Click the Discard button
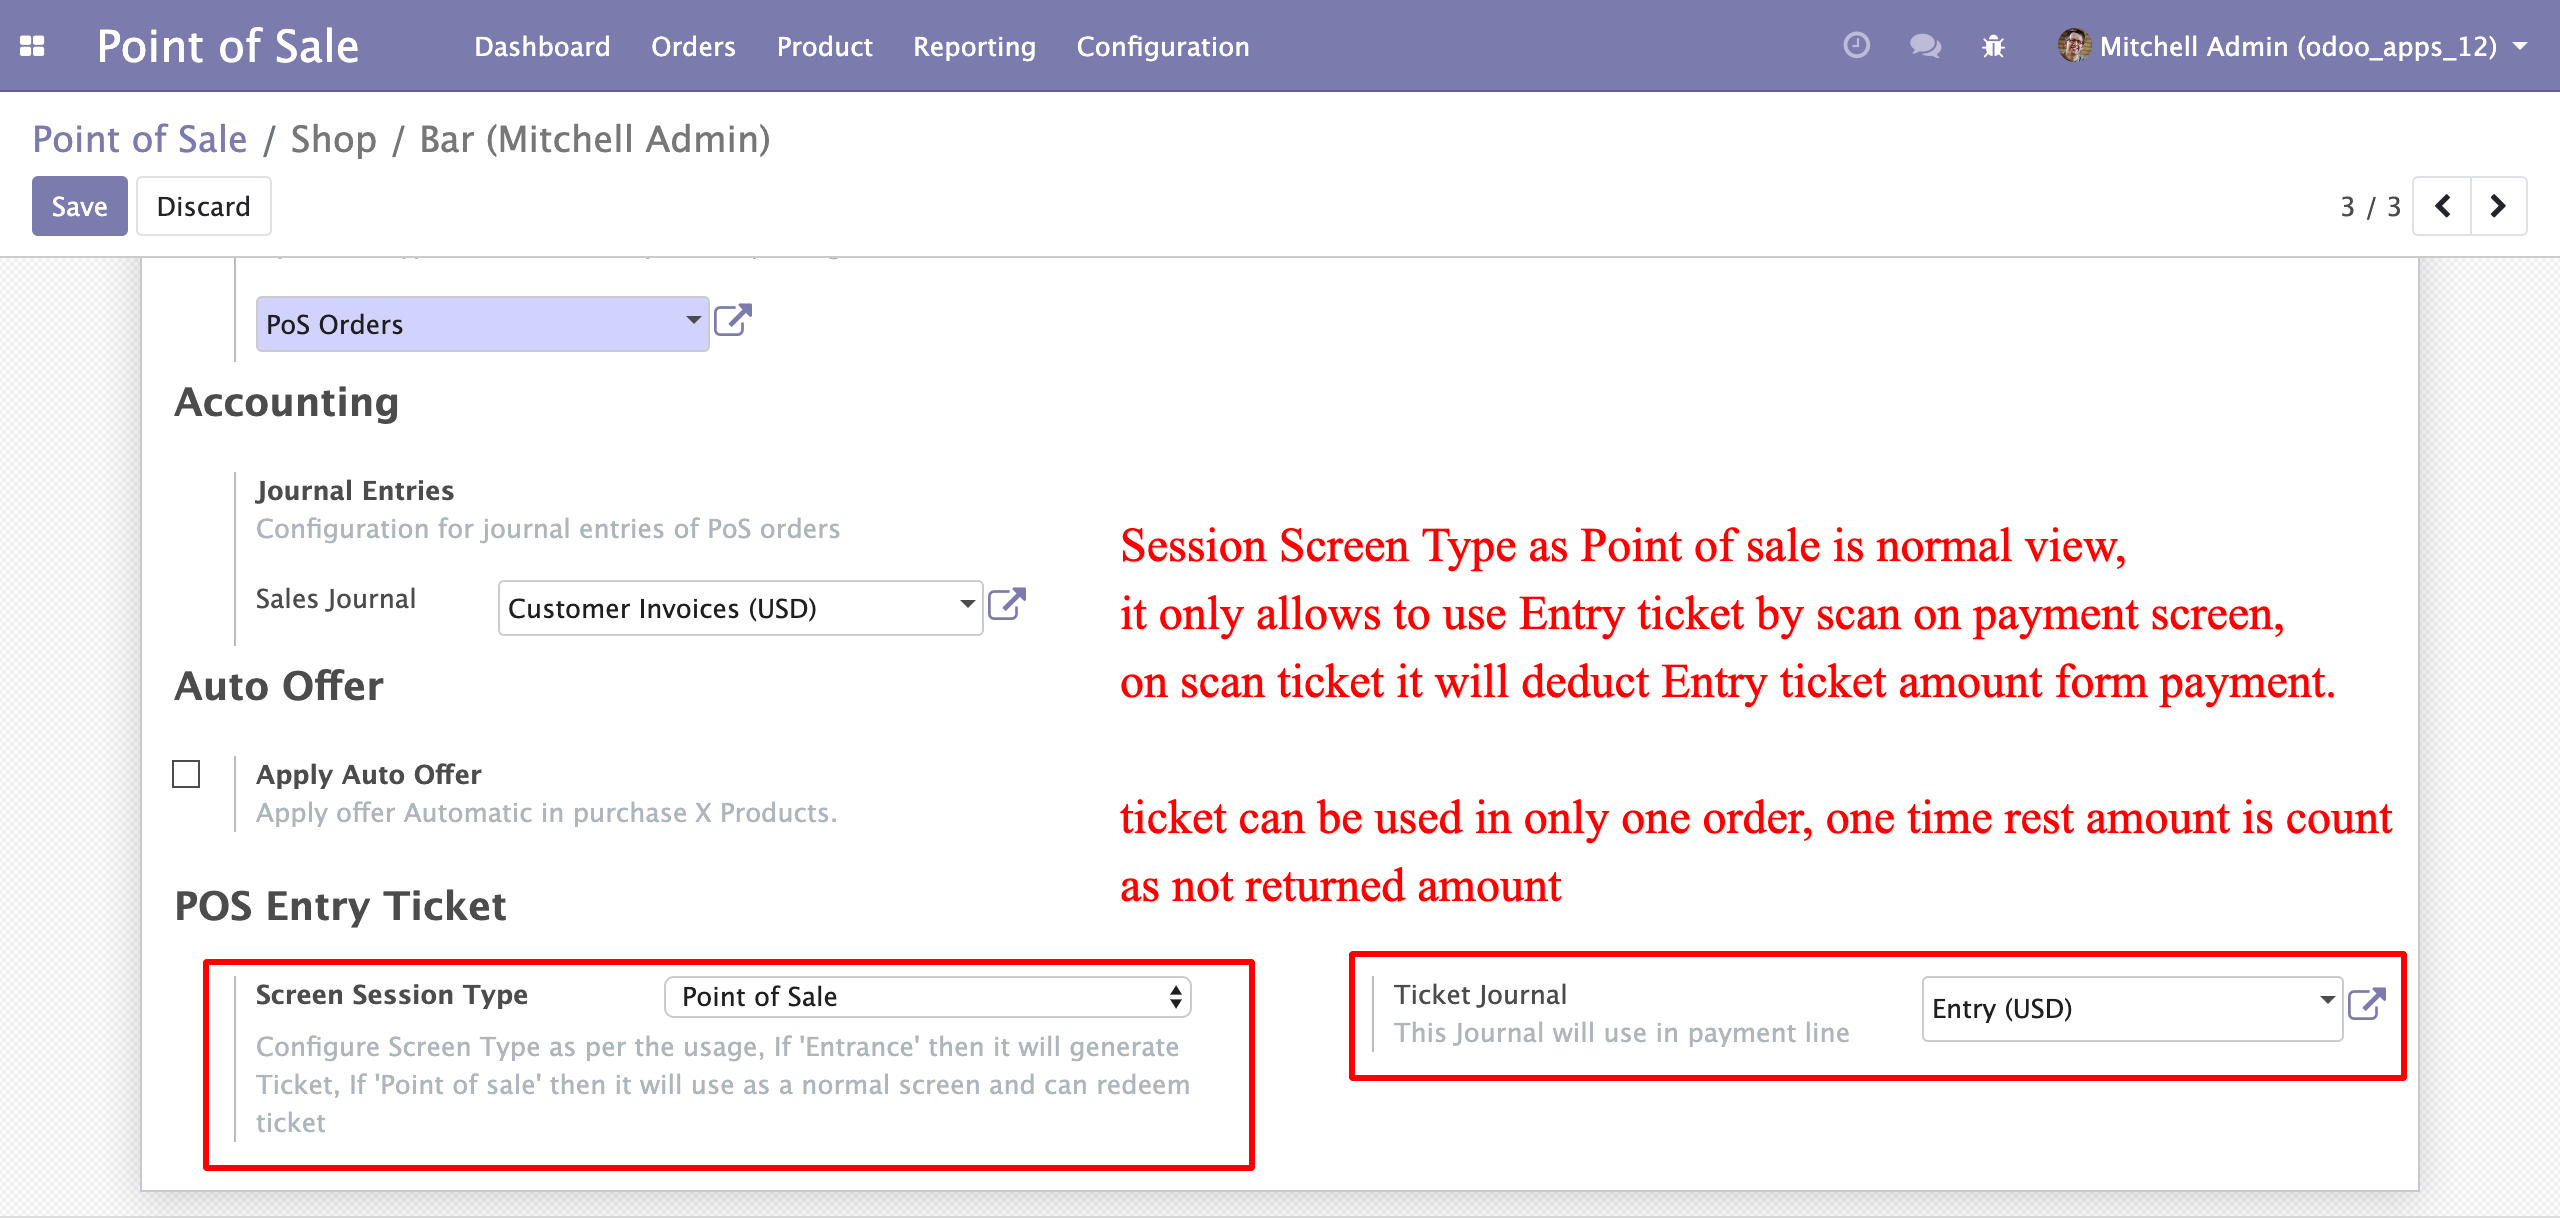2560x1218 pixels. pos(203,206)
